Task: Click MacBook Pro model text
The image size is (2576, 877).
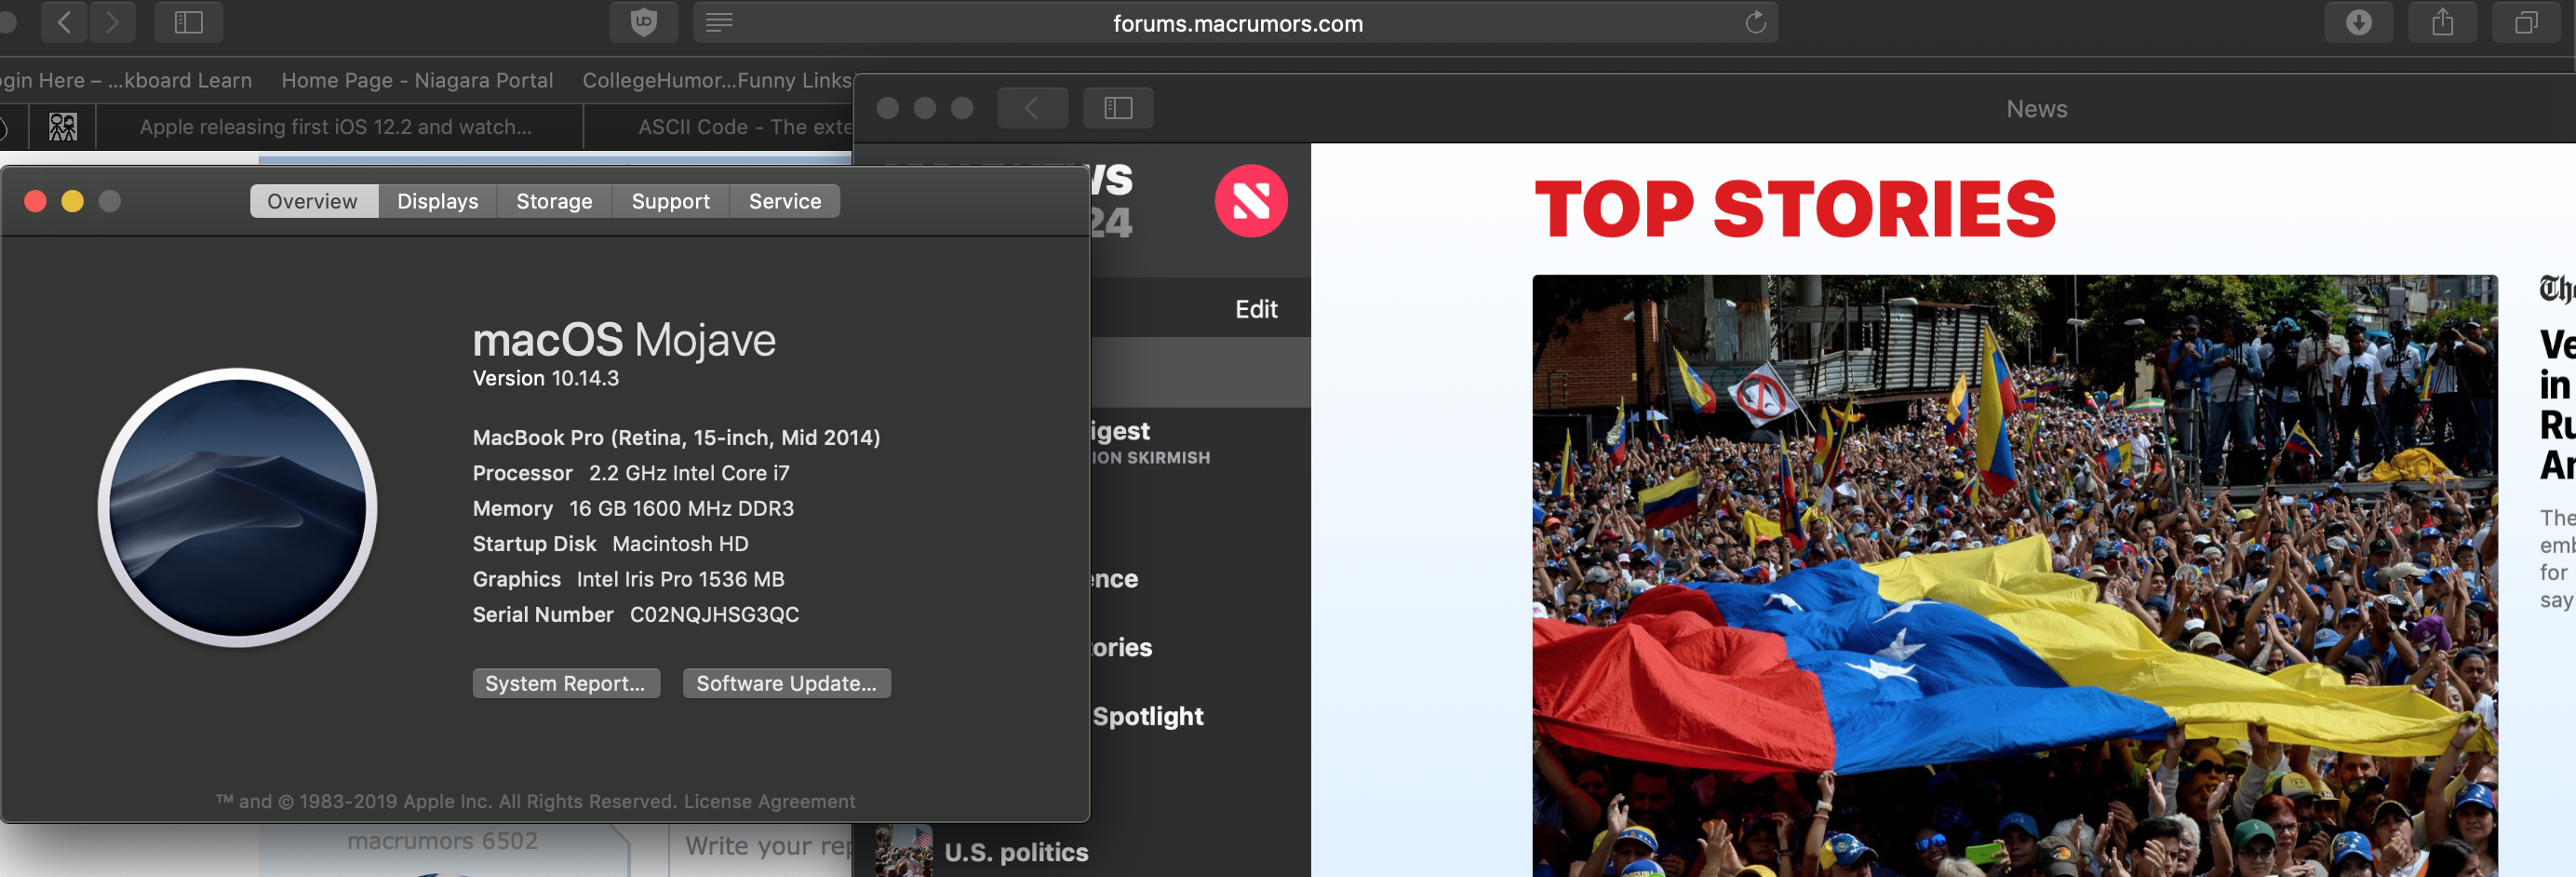Action: (x=676, y=437)
